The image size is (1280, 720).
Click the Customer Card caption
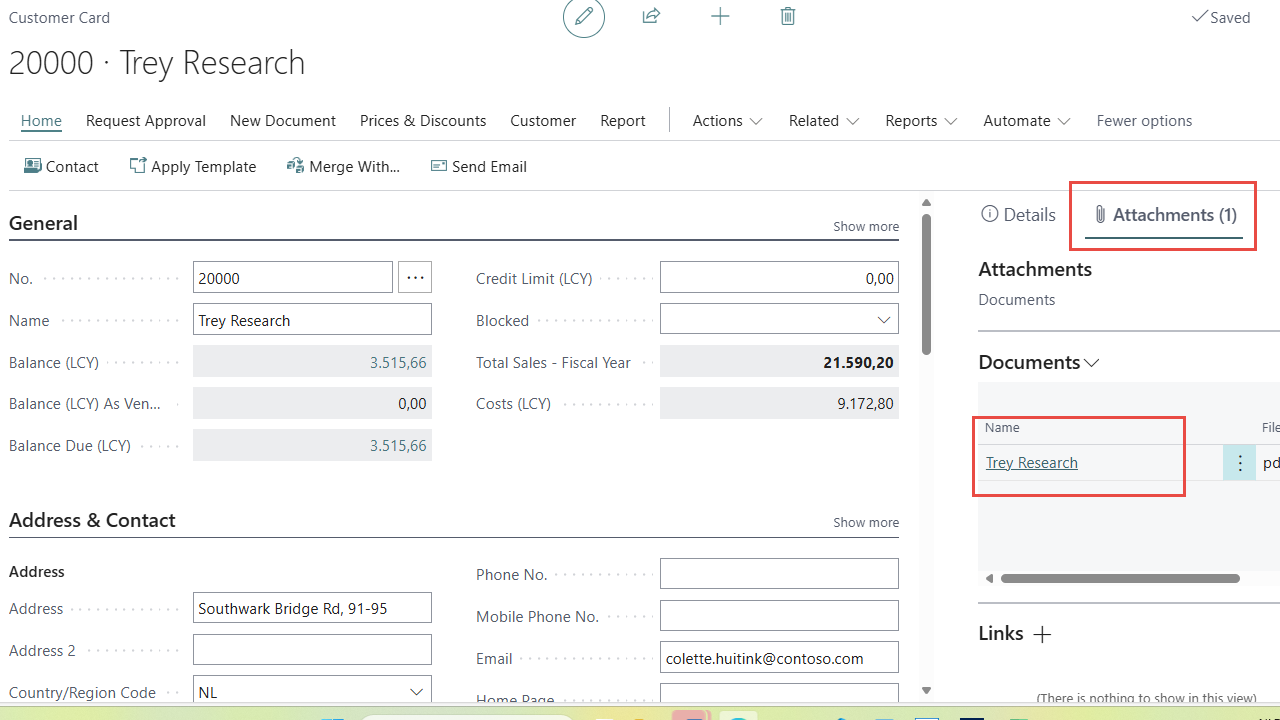click(59, 17)
